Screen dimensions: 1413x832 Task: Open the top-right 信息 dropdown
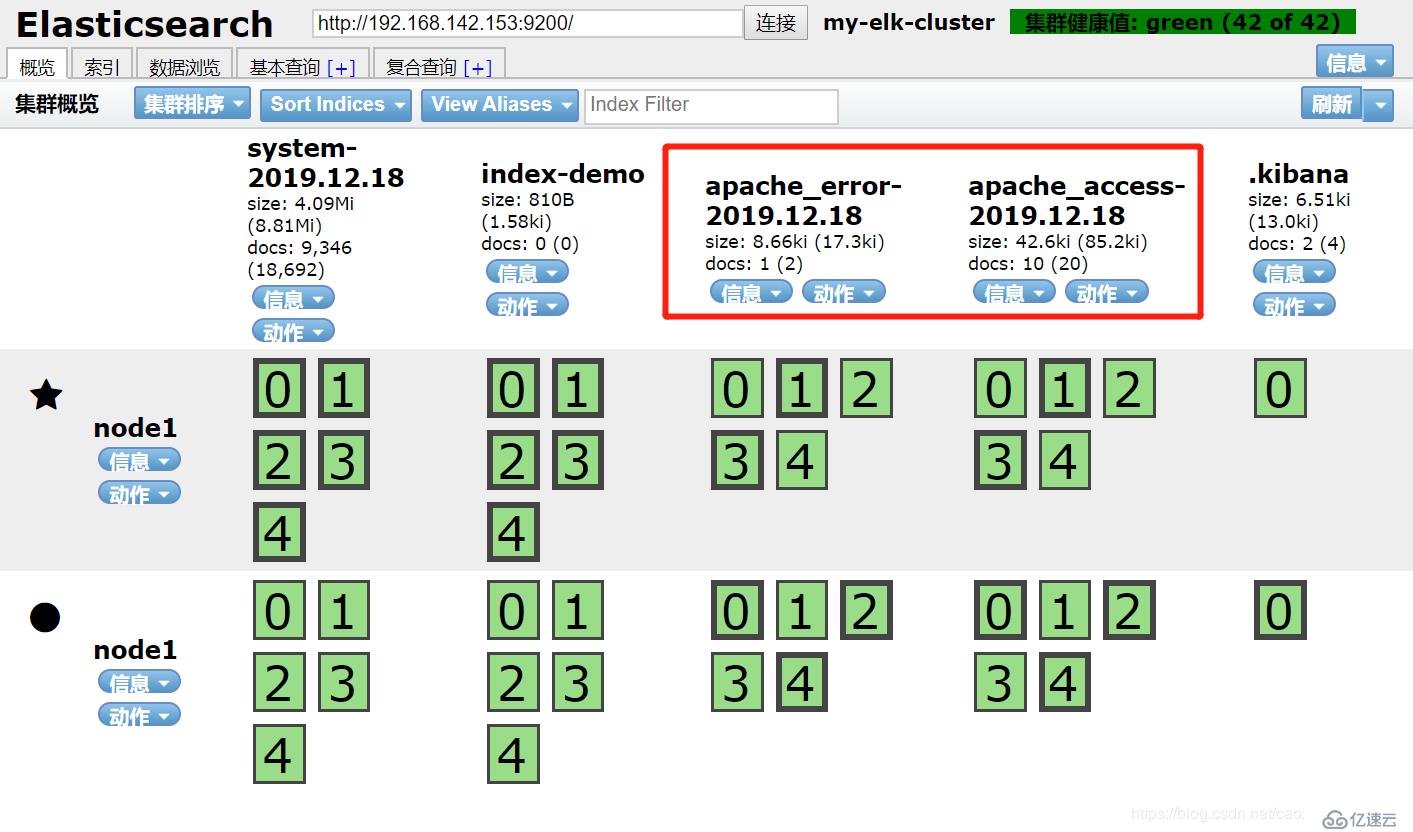(1354, 62)
